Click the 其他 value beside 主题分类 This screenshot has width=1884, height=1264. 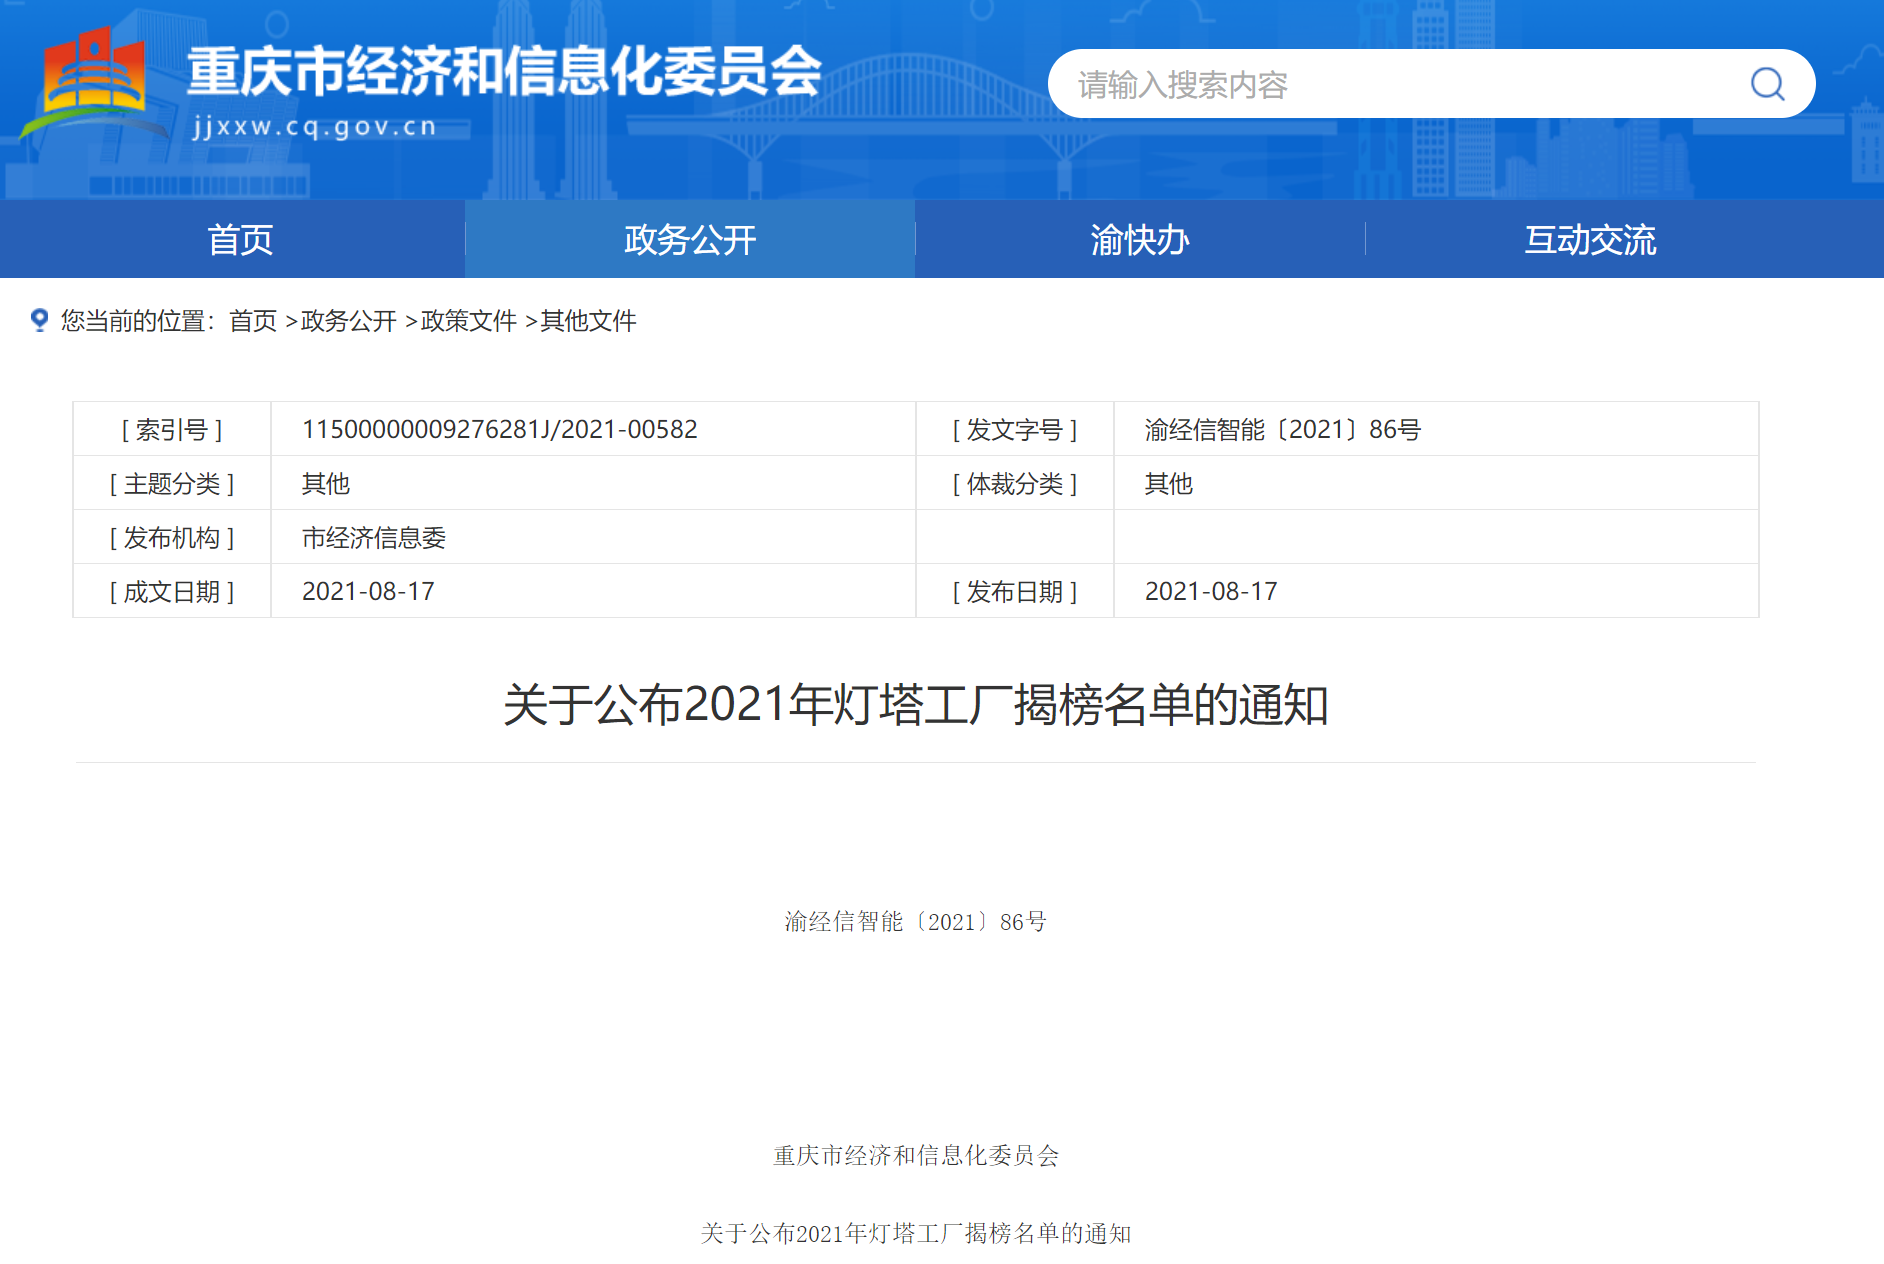click(326, 483)
